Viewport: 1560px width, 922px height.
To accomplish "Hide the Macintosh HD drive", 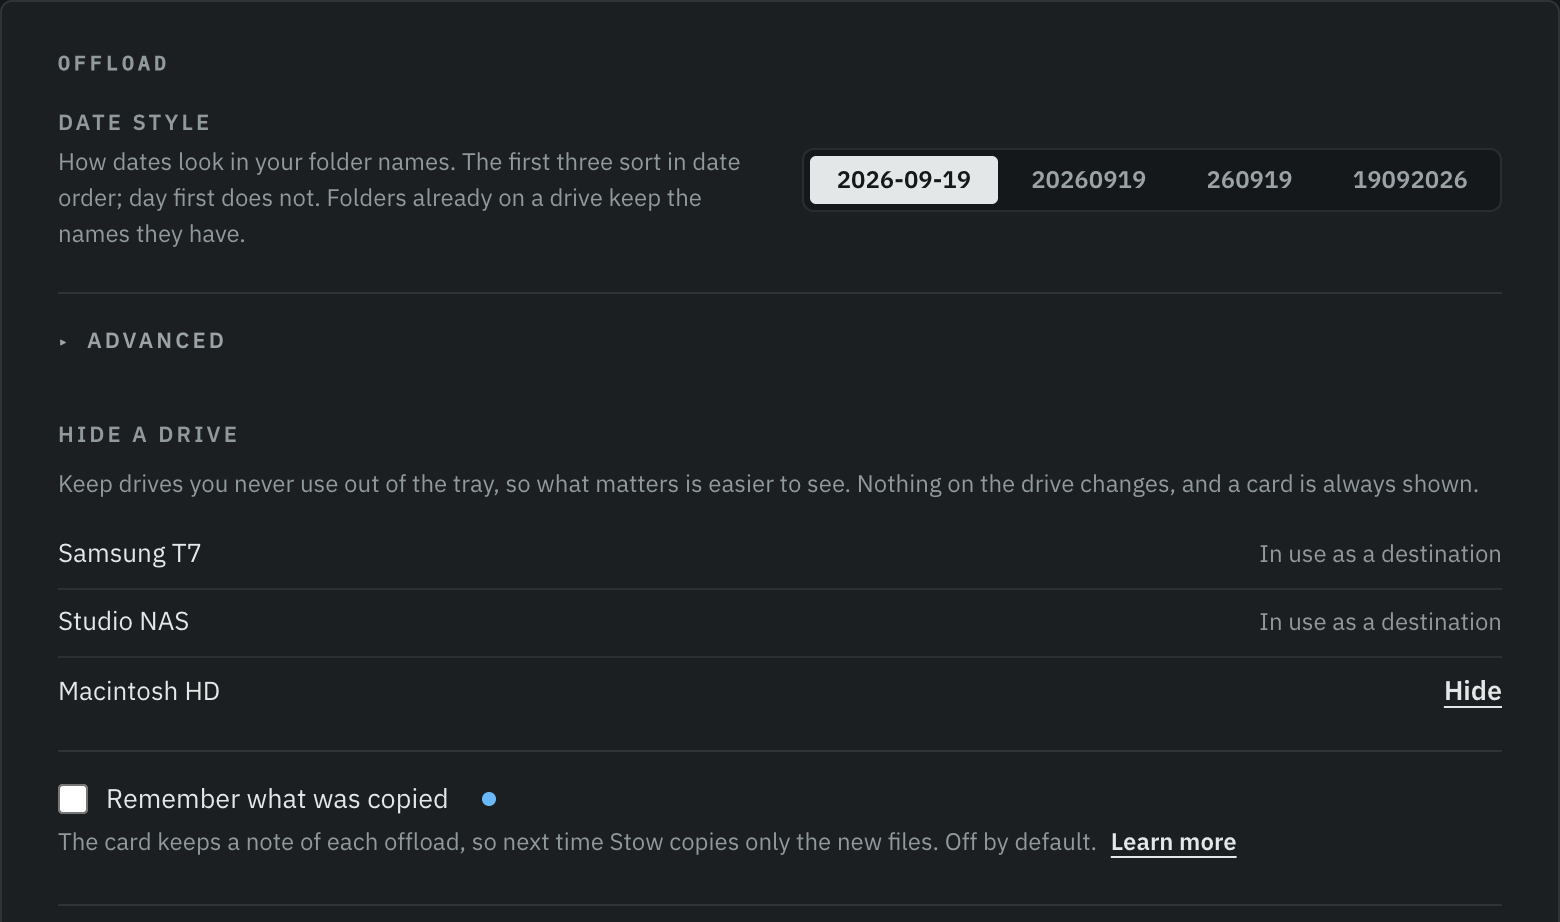I will [1472, 691].
